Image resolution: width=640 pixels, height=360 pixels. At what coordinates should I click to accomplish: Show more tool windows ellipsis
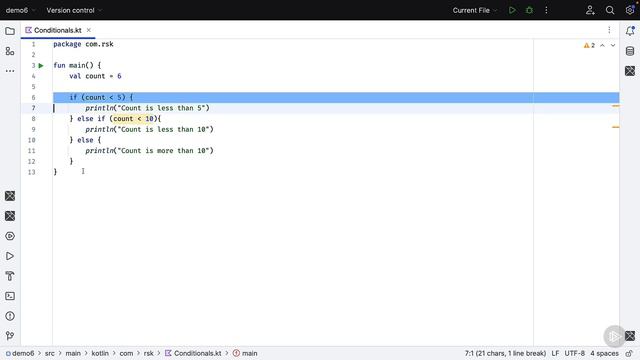tap(10, 71)
